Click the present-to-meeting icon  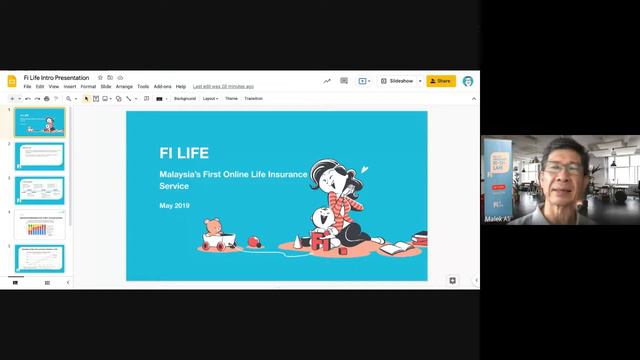(362, 81)
